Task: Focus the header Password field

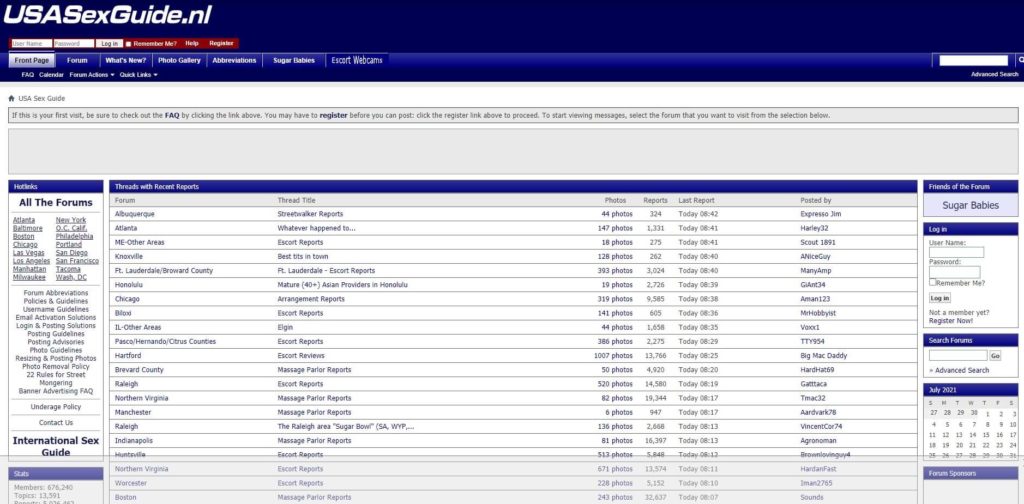Action: coord(74,44)
